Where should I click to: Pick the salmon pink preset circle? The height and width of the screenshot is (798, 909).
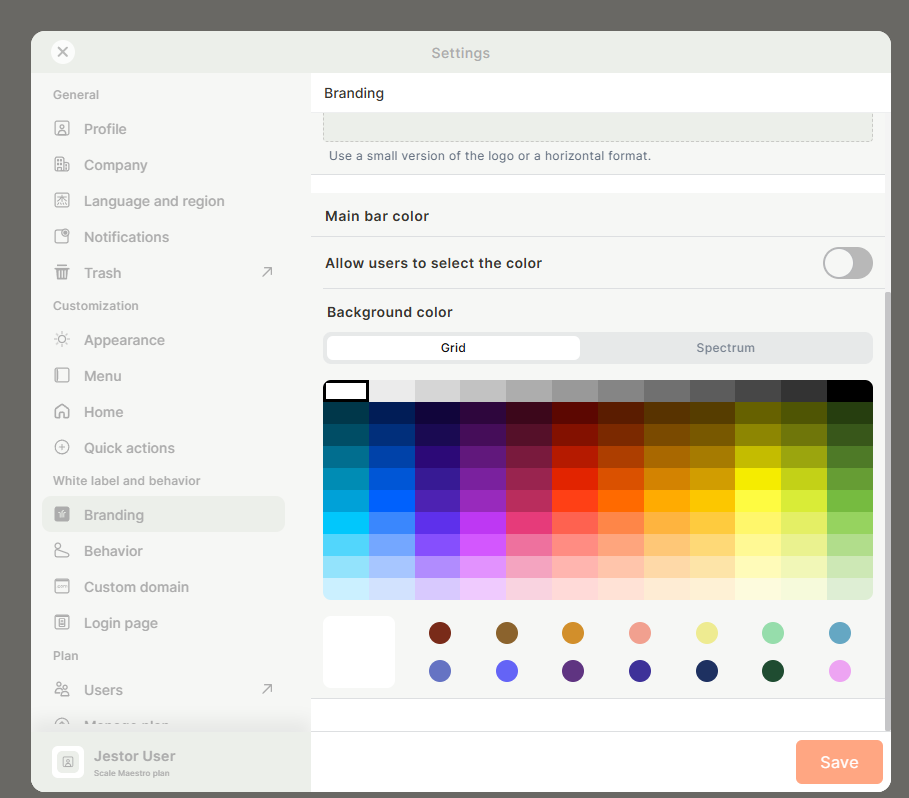tap(639, 633)
